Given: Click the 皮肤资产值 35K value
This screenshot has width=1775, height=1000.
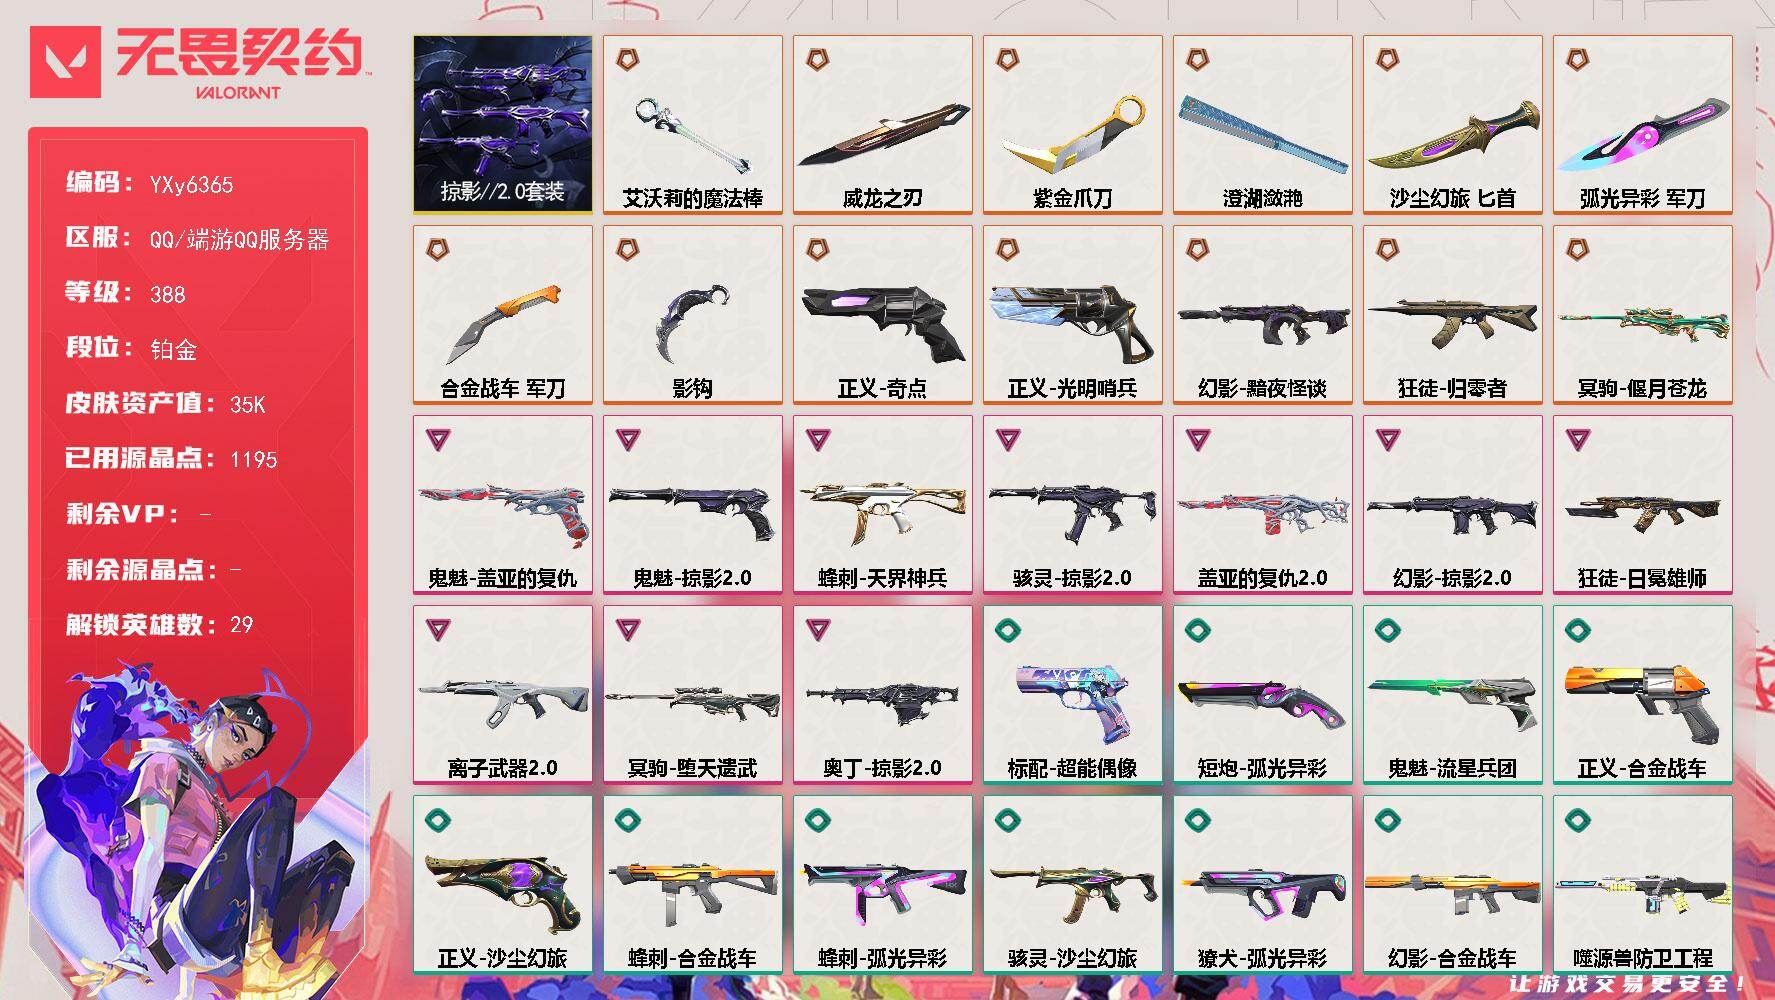Looking at the screenshot, I should 248,405.
